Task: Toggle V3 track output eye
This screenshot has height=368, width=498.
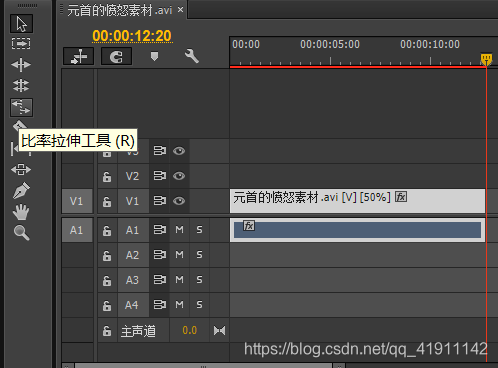Action: point(179,151)
